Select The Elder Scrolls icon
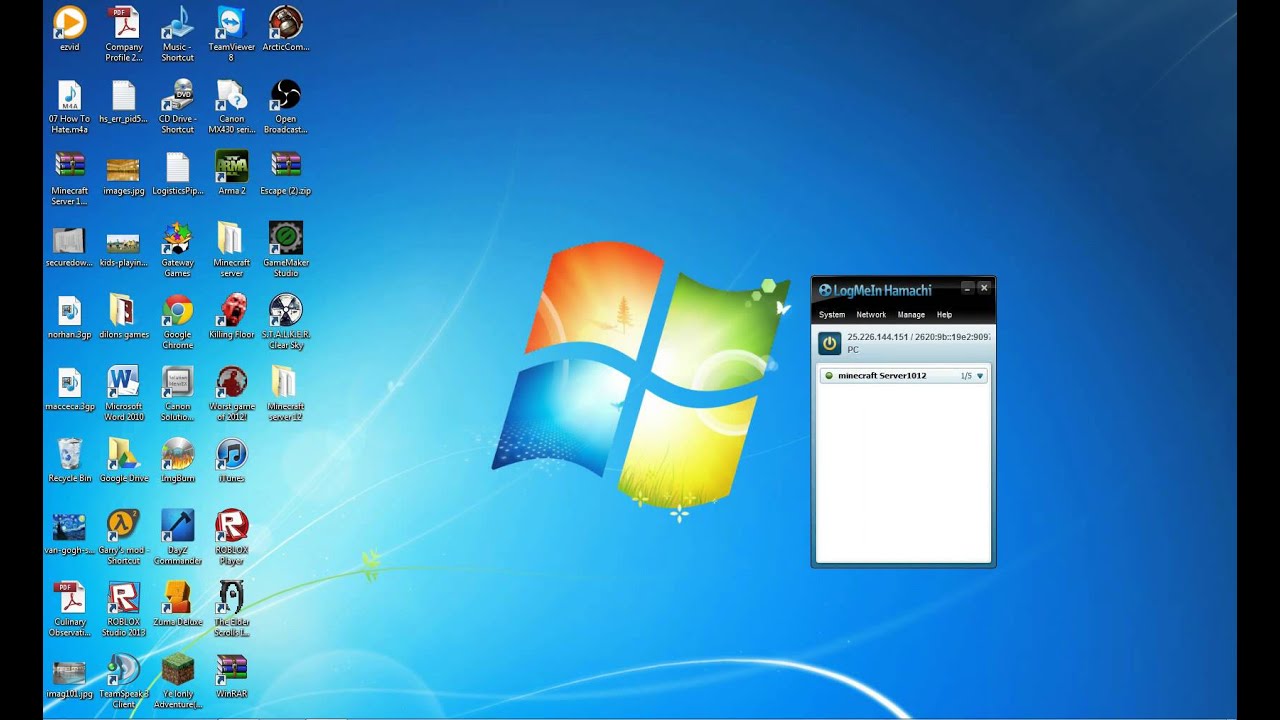 [x=231, y=597]
